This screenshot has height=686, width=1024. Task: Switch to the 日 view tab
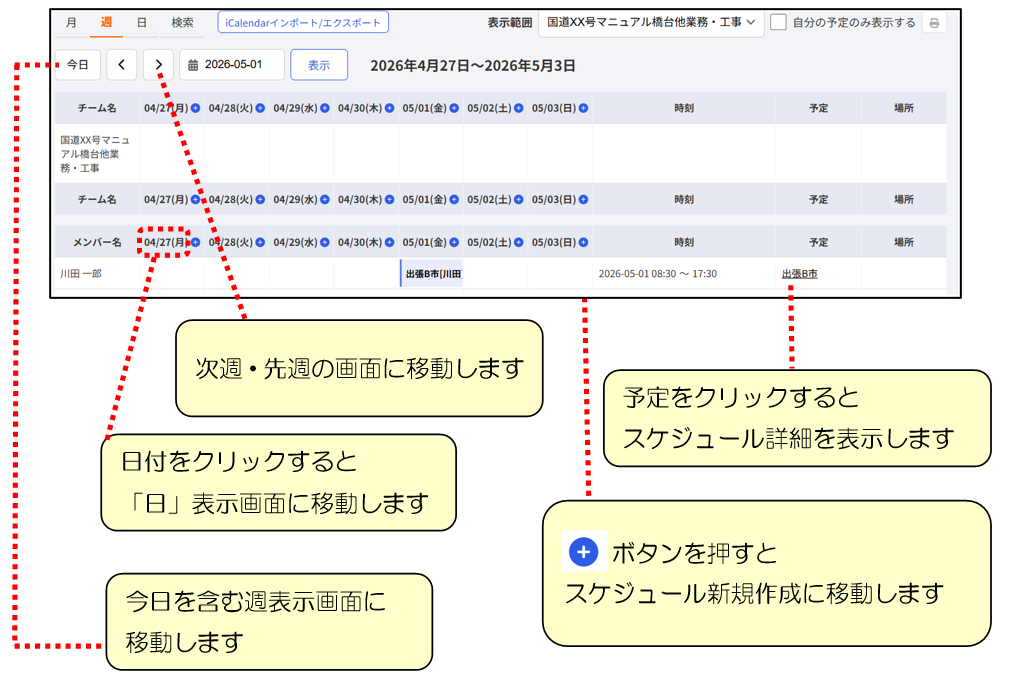pos(142,23)
